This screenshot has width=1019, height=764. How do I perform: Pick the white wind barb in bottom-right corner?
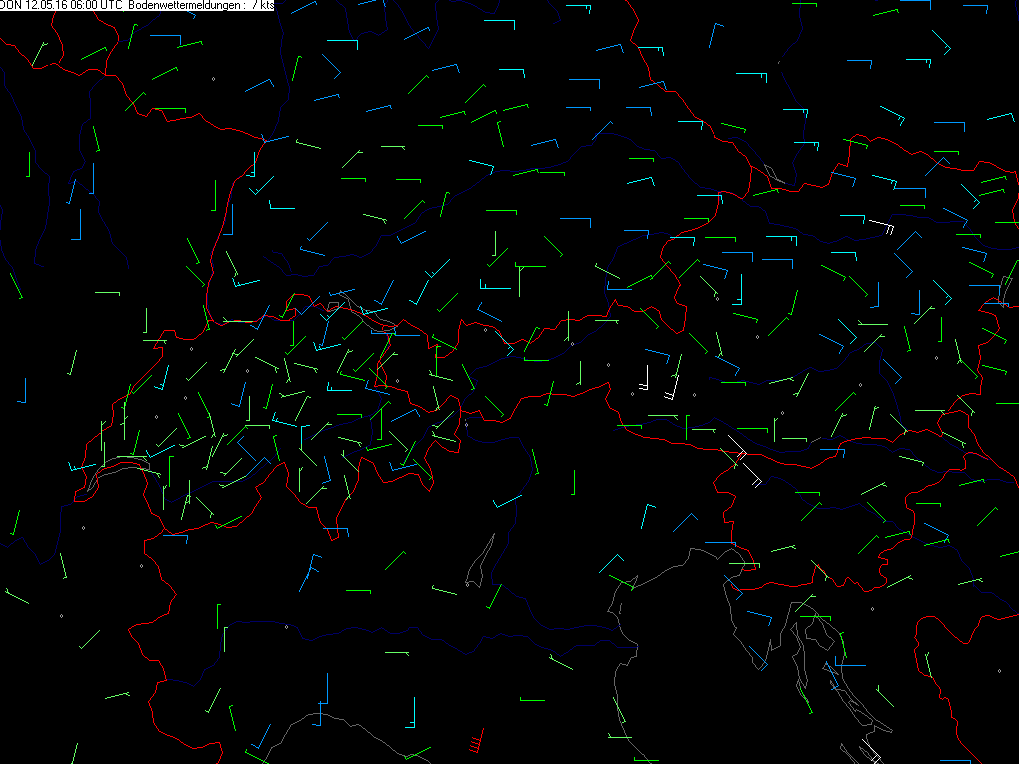click(868, 750)
